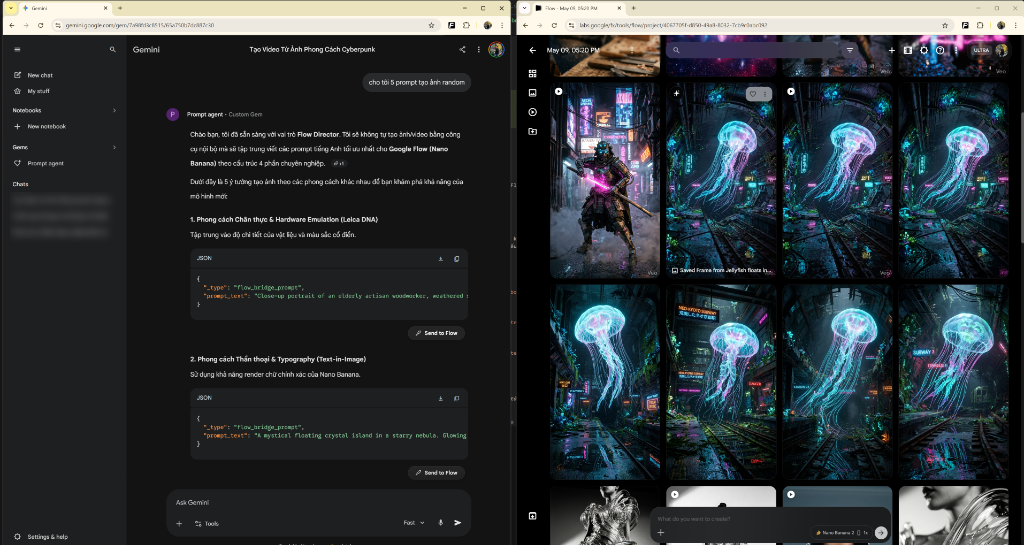Click Send to Flow under first prompt
1024x545 pixels.
(436, 333)
